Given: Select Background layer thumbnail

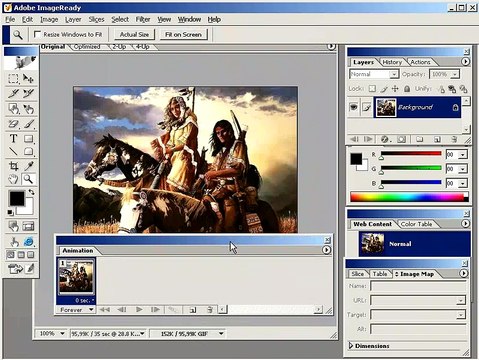Looking at the screenshot, I should [x=386, y=107].
